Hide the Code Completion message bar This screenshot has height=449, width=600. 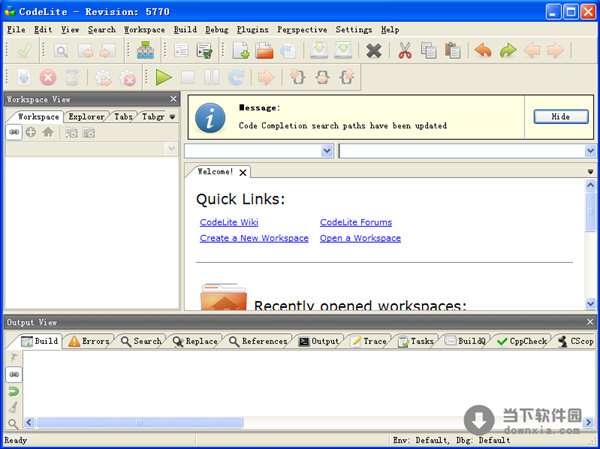(560, 117)
